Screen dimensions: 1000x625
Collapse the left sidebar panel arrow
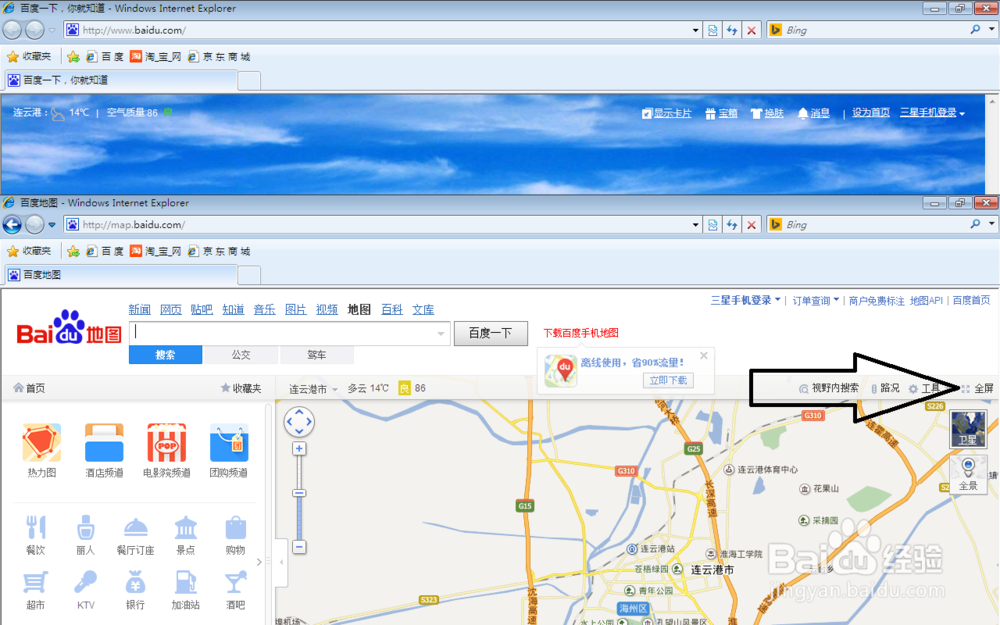[281, 562]
